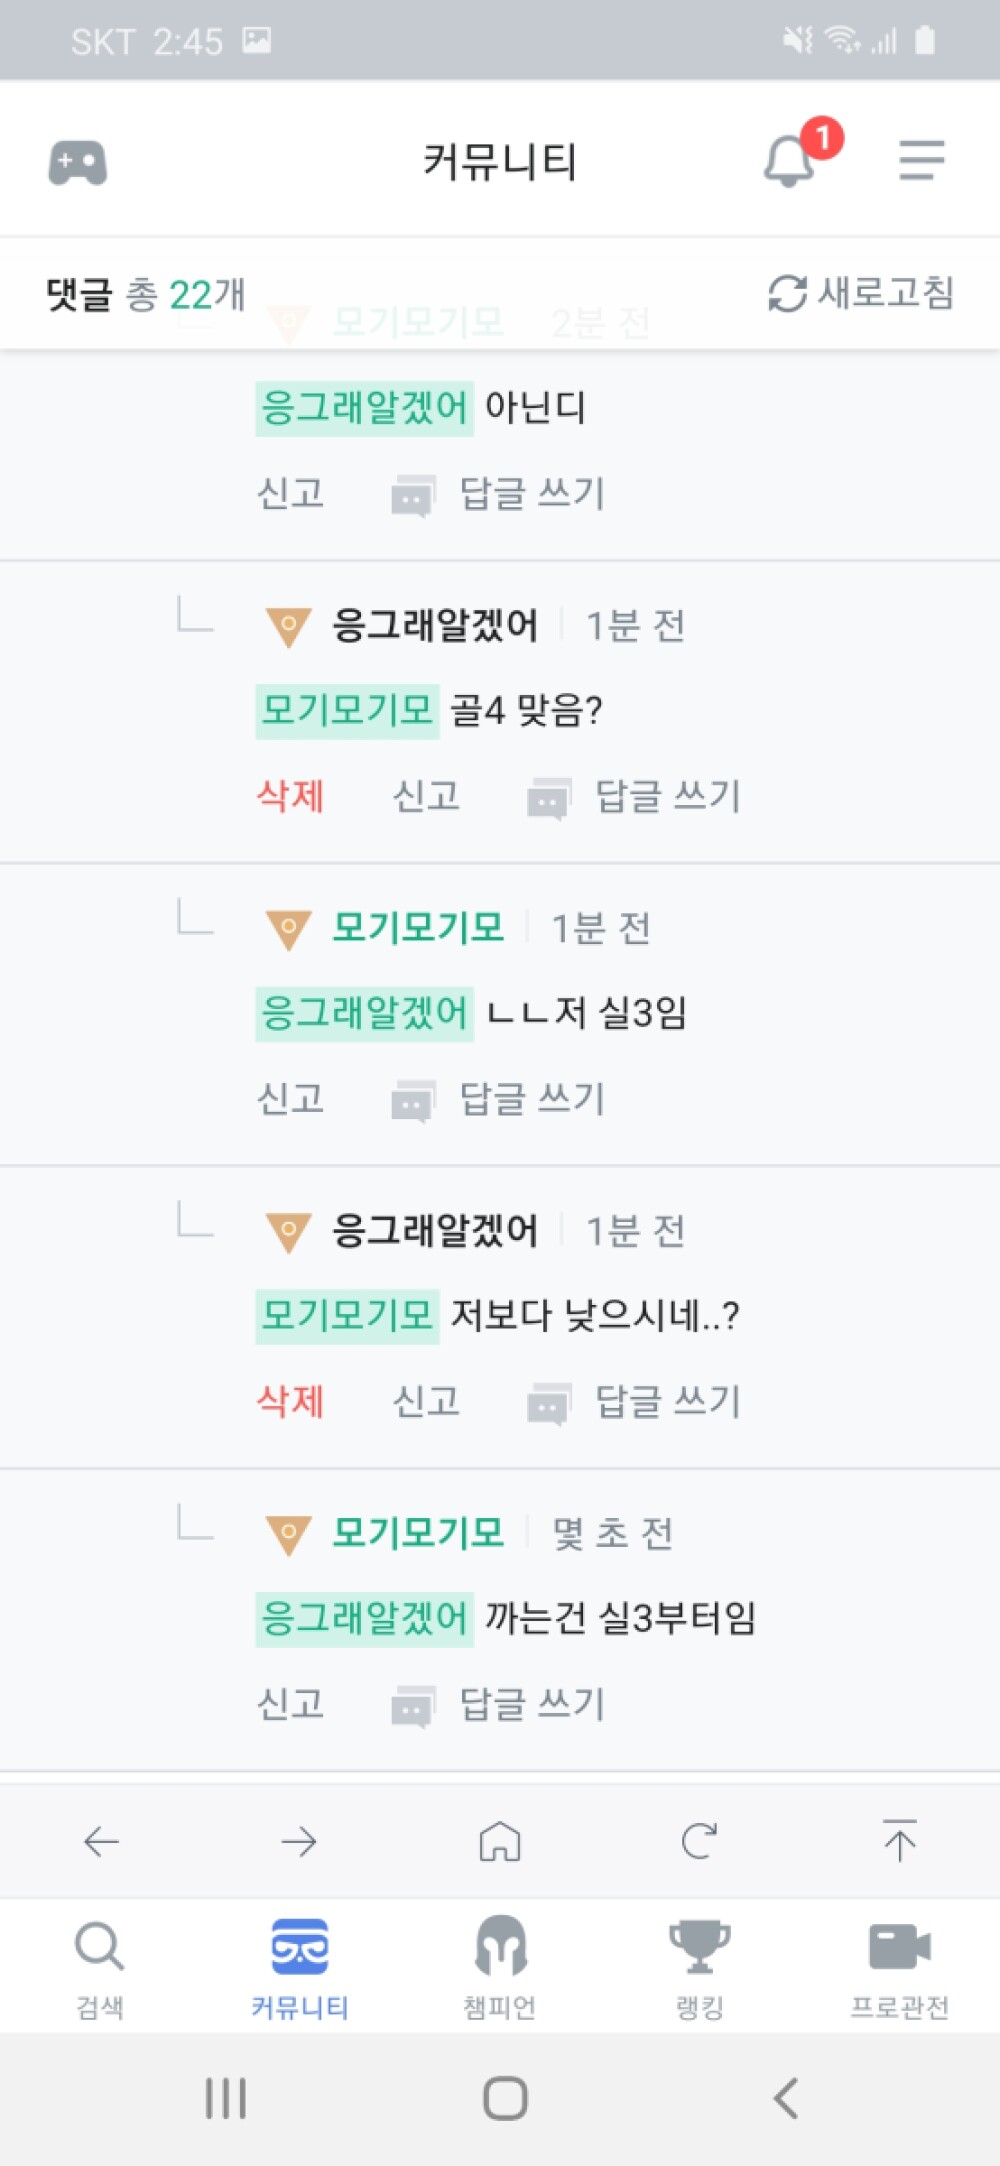Report the 'ㄴㄴ저 실3임' comment
Viewport: 1000px width, 2166px height.
coord(291,1099)
